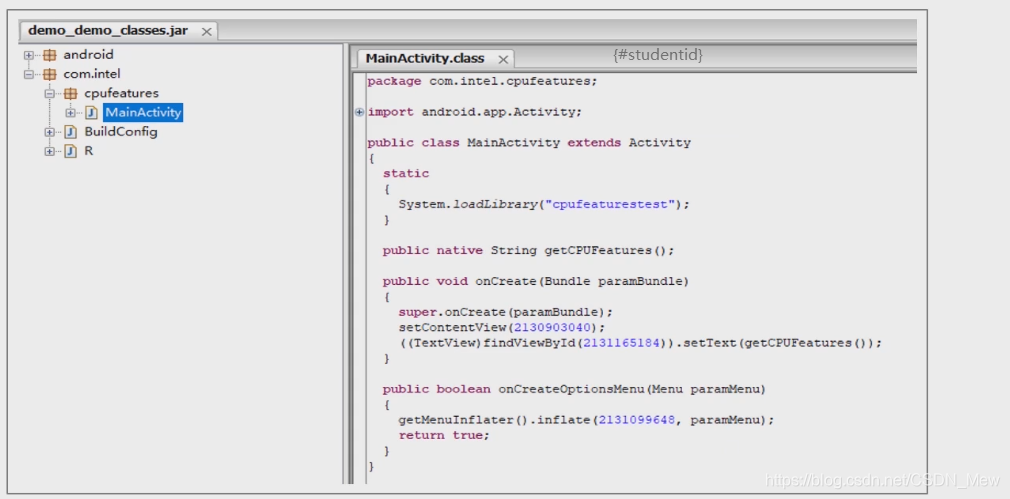Select cpufeatures in the package tree
The image size is (1010, 499).
pos(121,93)
